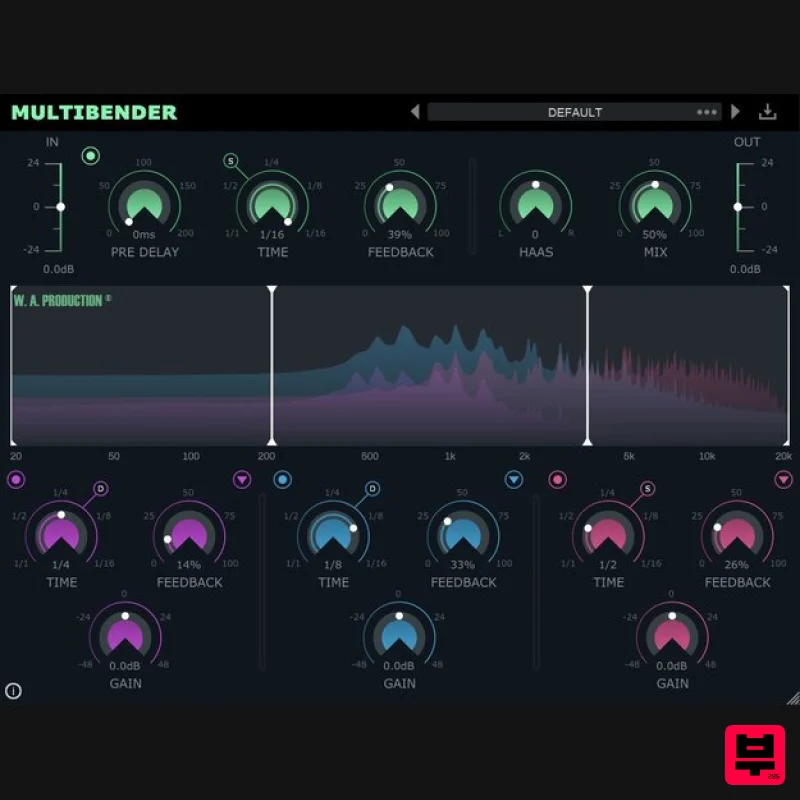Toggle the blue mid band power button
Viewport: 800px width, 800px height.
(283, 480)
